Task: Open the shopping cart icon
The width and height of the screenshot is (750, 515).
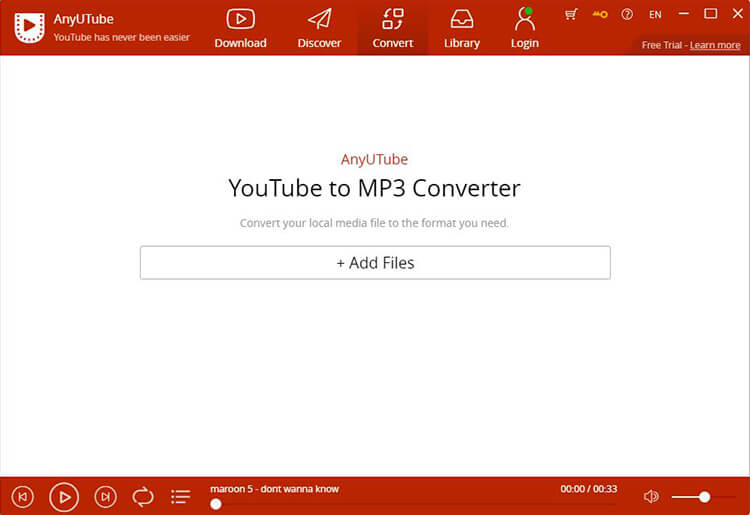Action: click(571, 14)
